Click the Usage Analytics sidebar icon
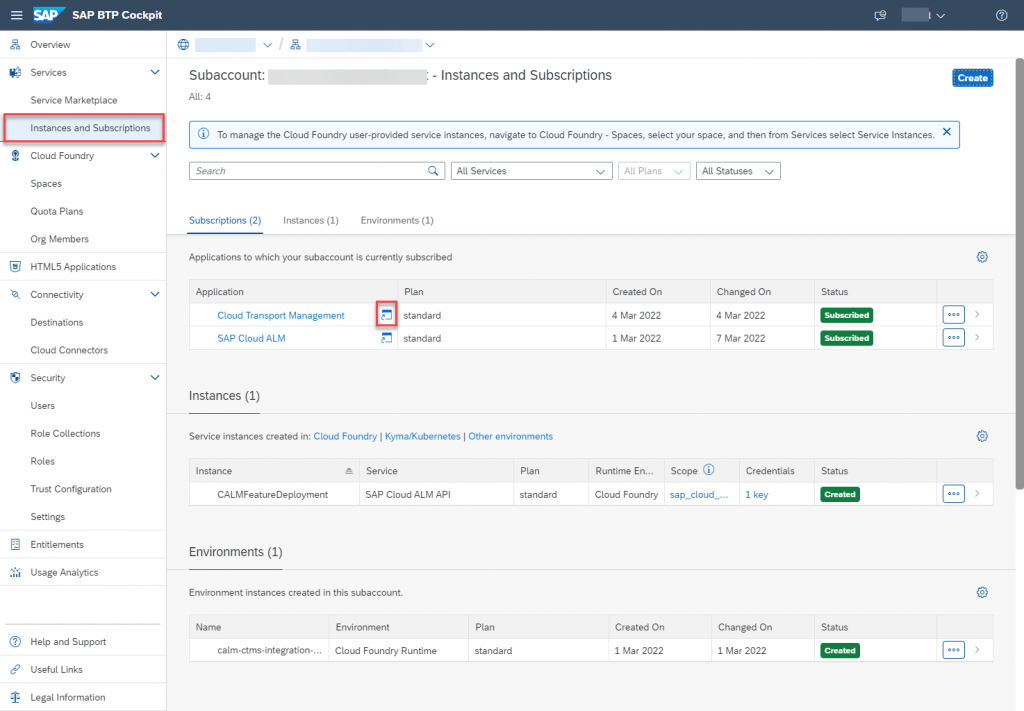This screenshot has height=711, width=1024. click(15, 572)
